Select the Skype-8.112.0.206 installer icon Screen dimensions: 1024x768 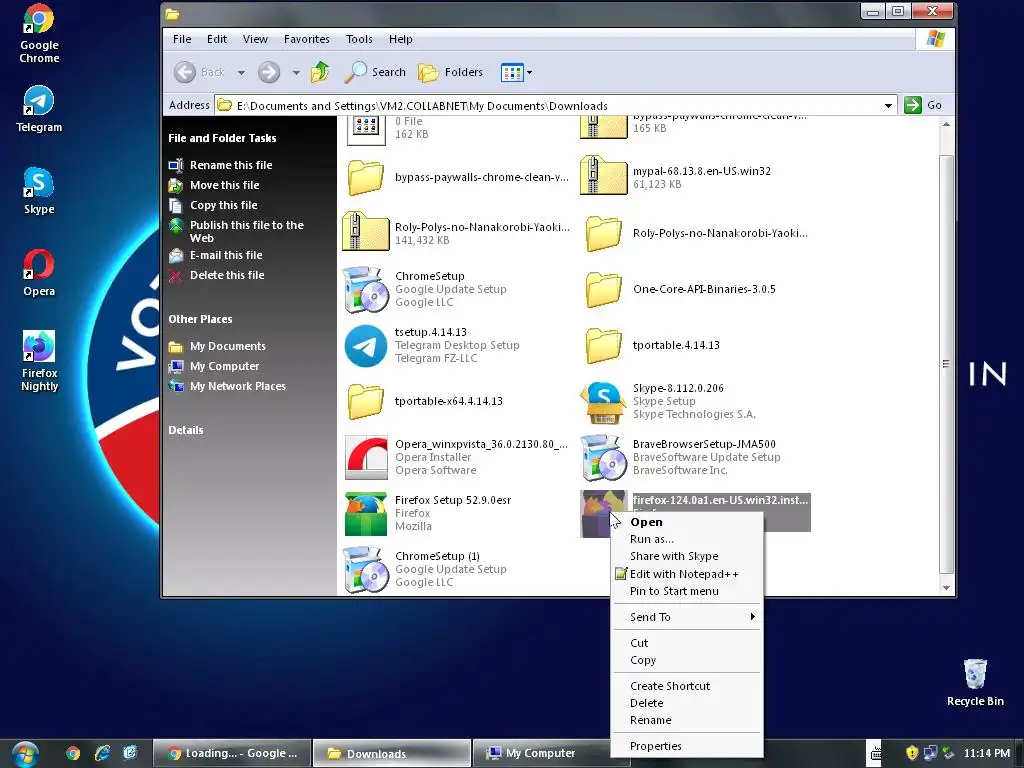coord(603,402)
